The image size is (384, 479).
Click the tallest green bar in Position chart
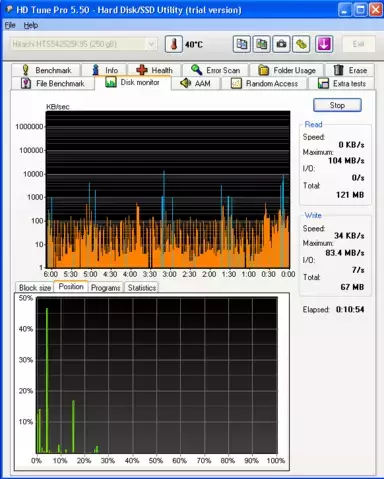[x=47, y=380]
